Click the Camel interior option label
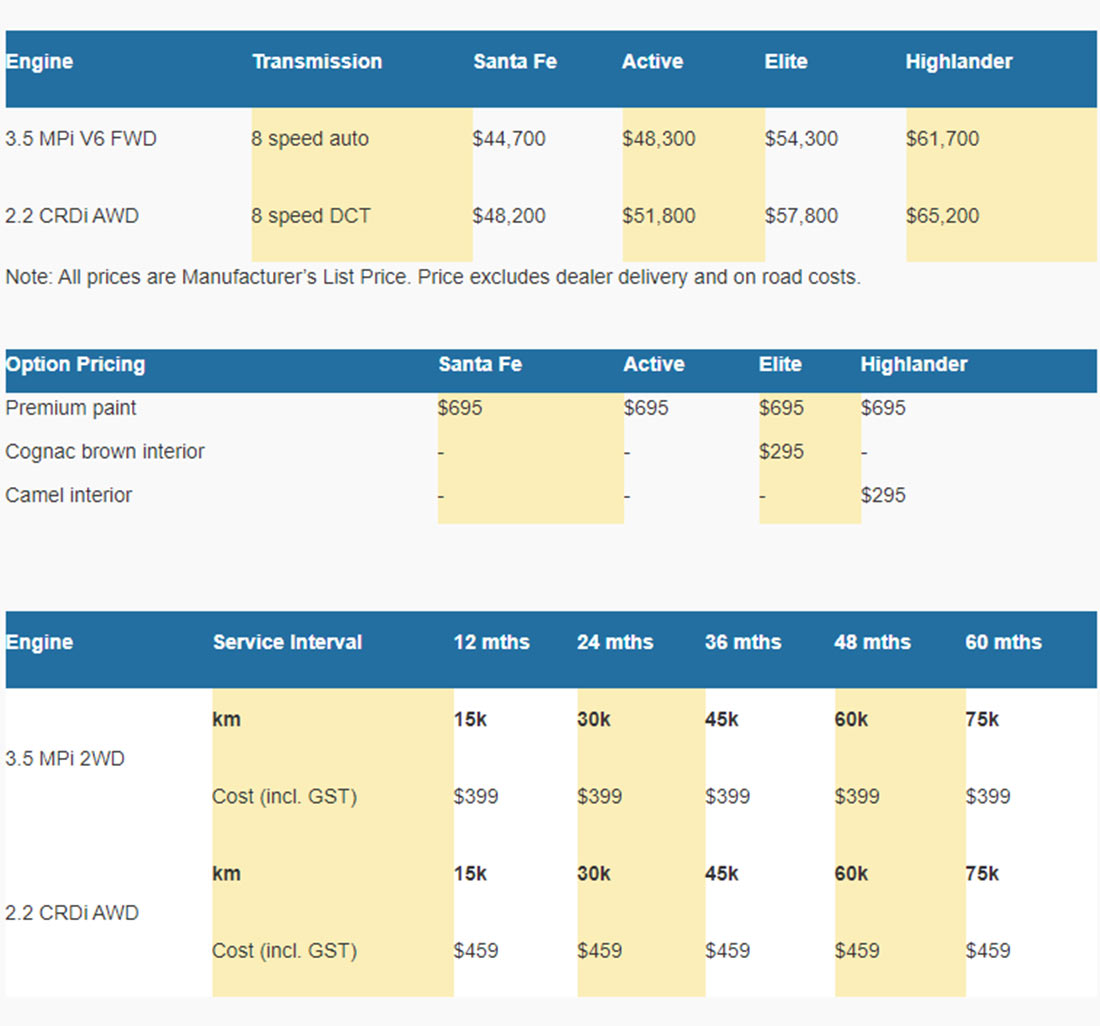 pos(69,496)
